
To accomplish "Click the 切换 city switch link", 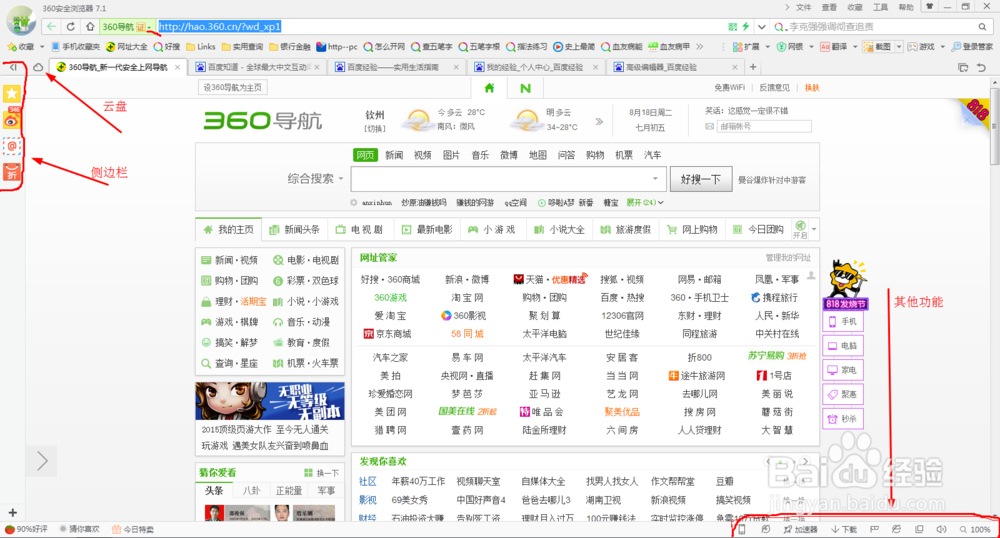I will coord(375,129).
